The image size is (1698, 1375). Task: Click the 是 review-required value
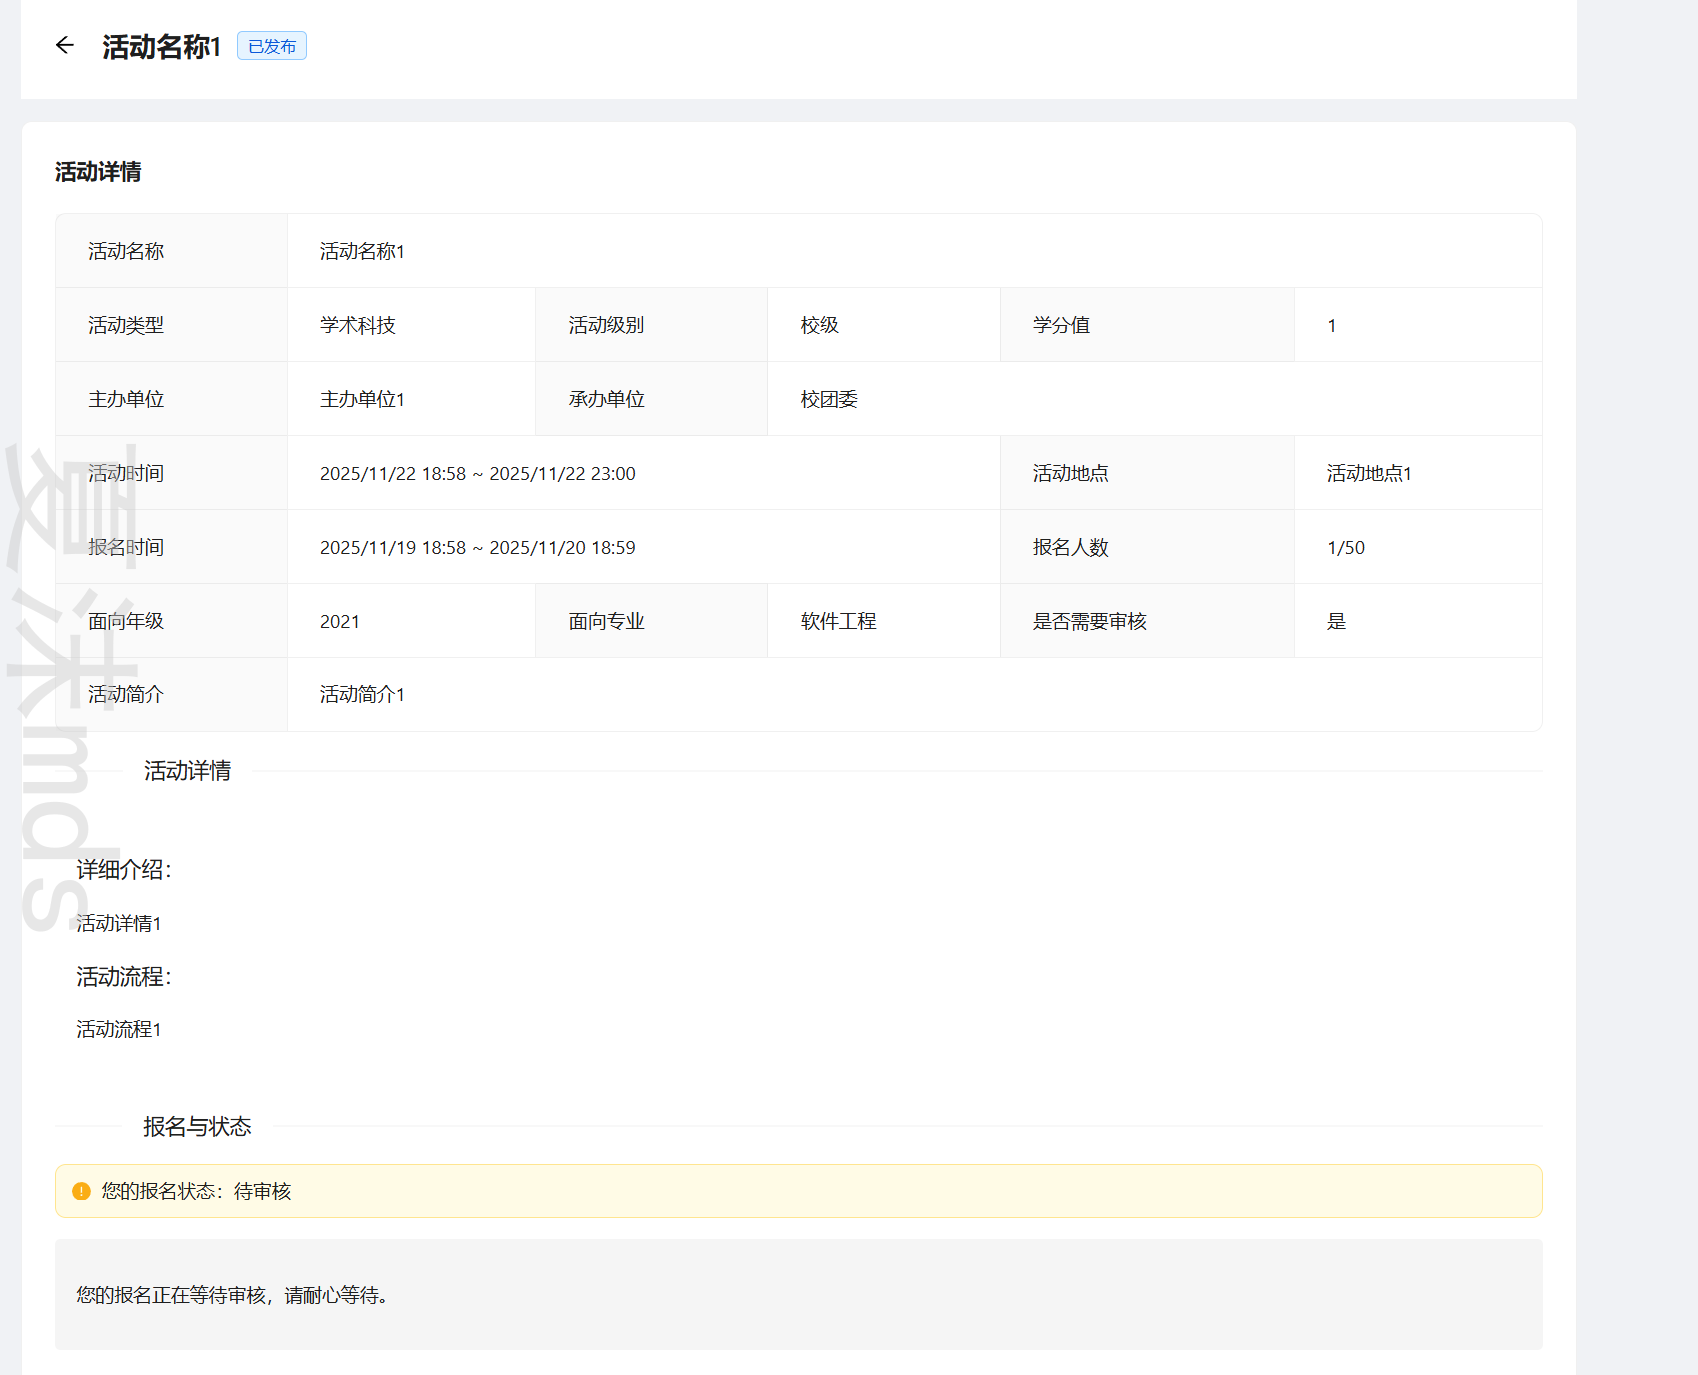tap(1336, 621)
